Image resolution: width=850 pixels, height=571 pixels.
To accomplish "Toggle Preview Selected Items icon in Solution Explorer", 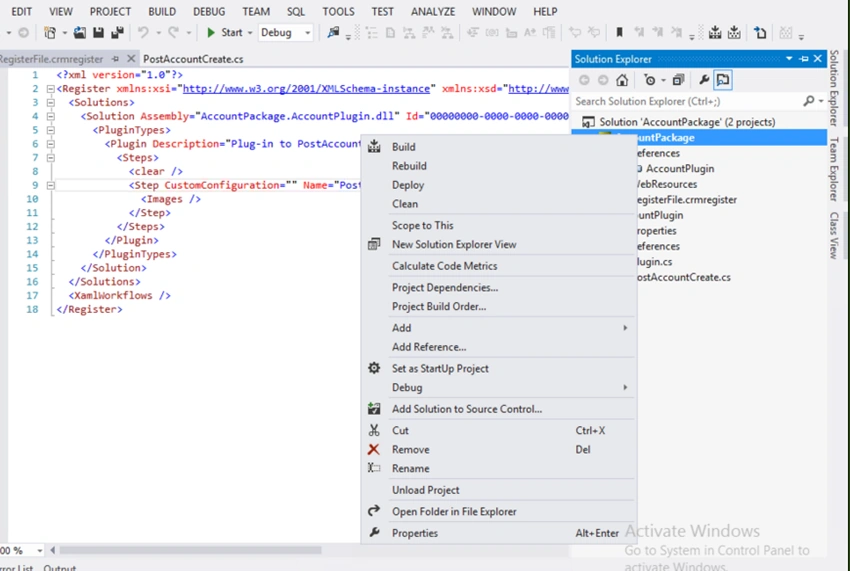I will point(723,80).
